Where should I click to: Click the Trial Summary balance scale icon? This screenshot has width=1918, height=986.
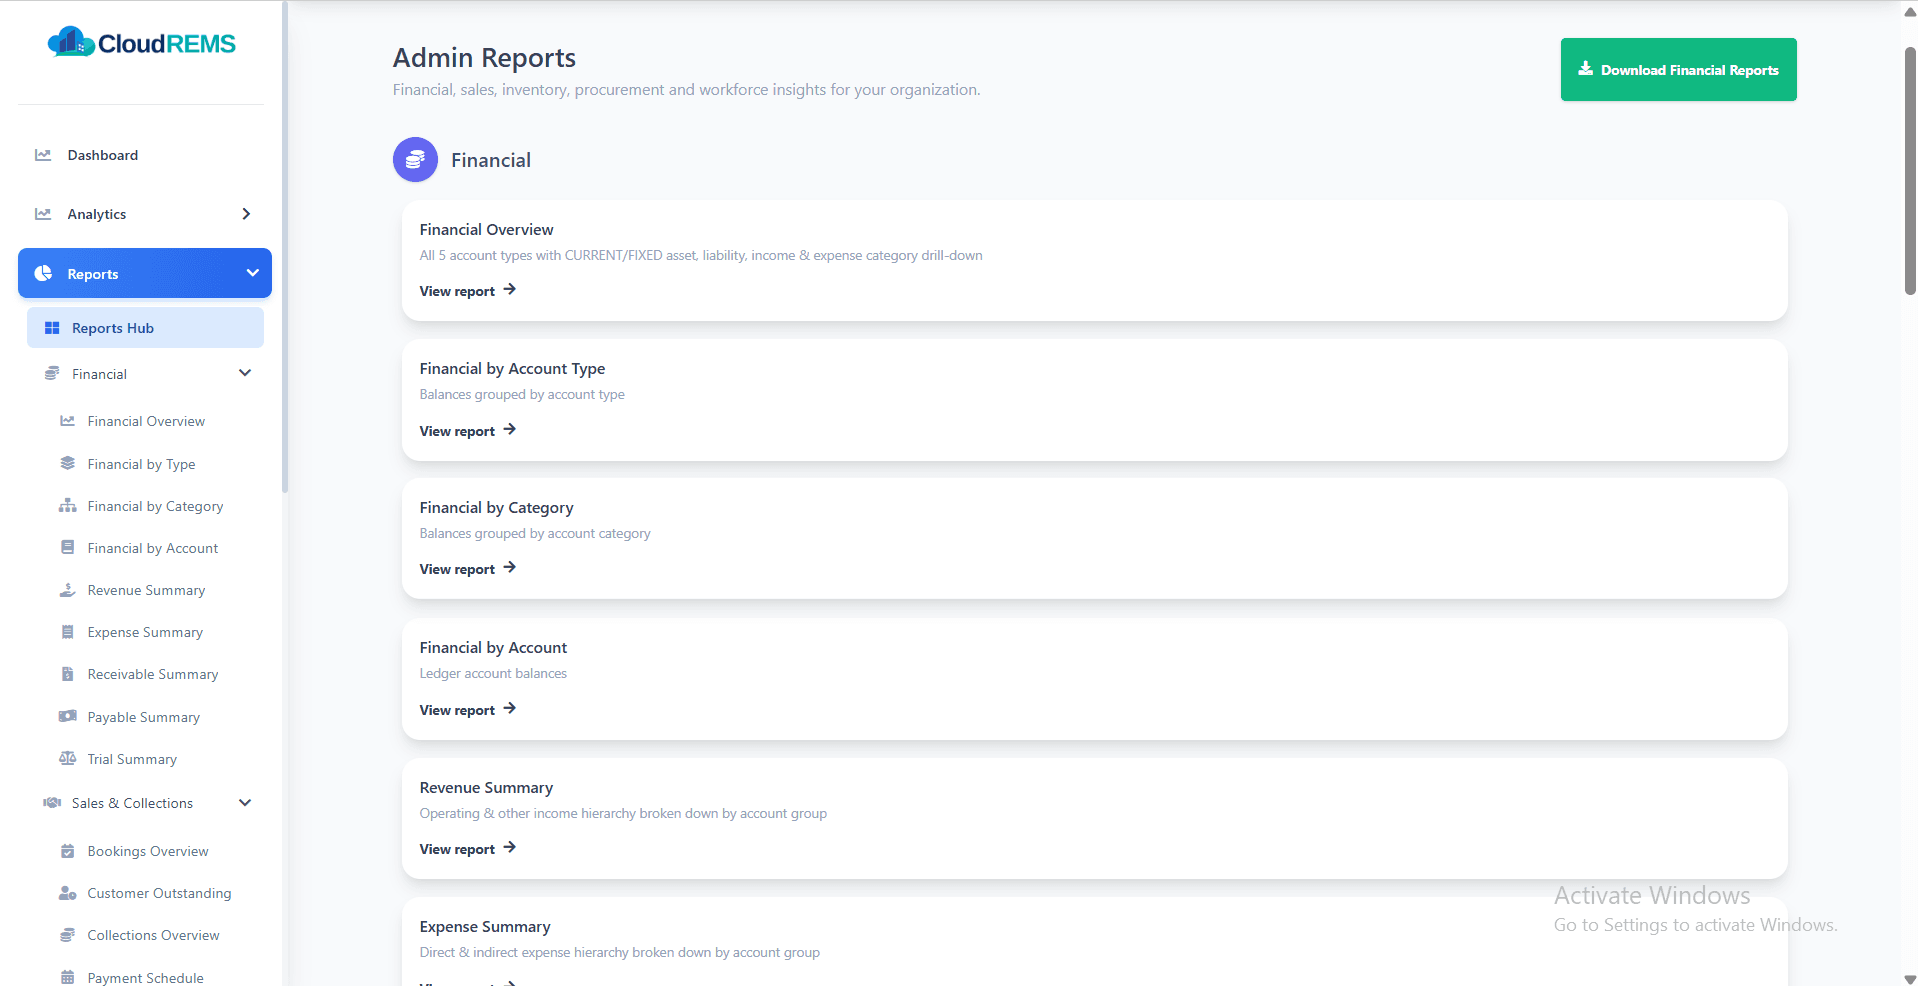(x=67, y=758)
